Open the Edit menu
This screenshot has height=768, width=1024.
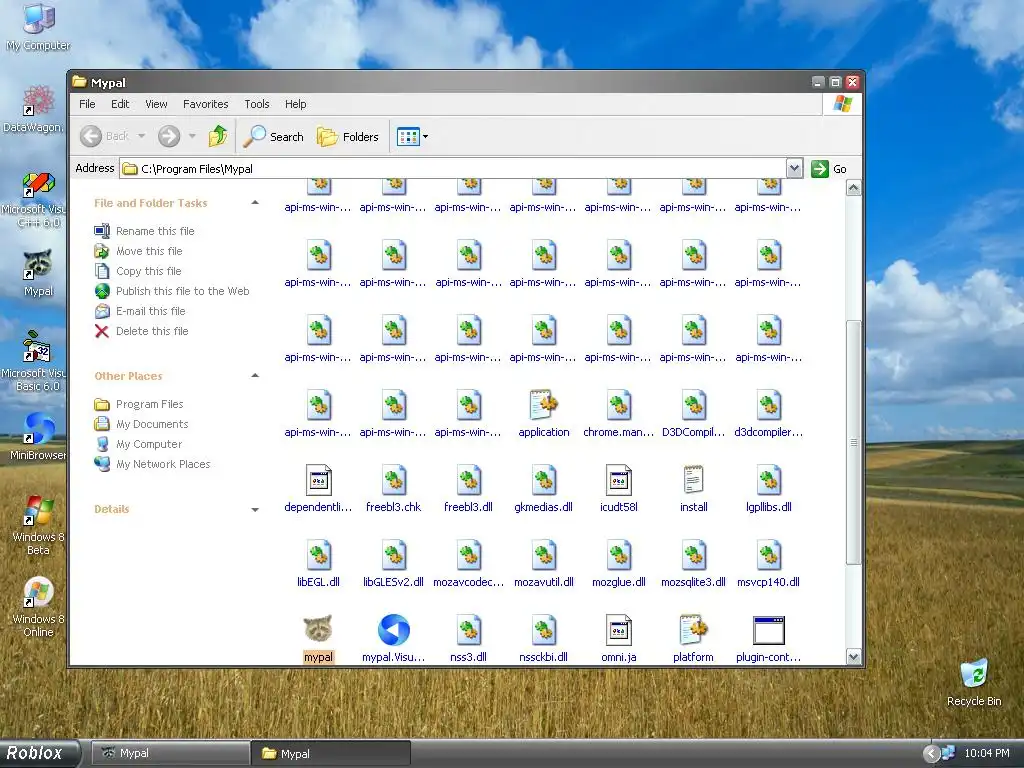[120, 104]
